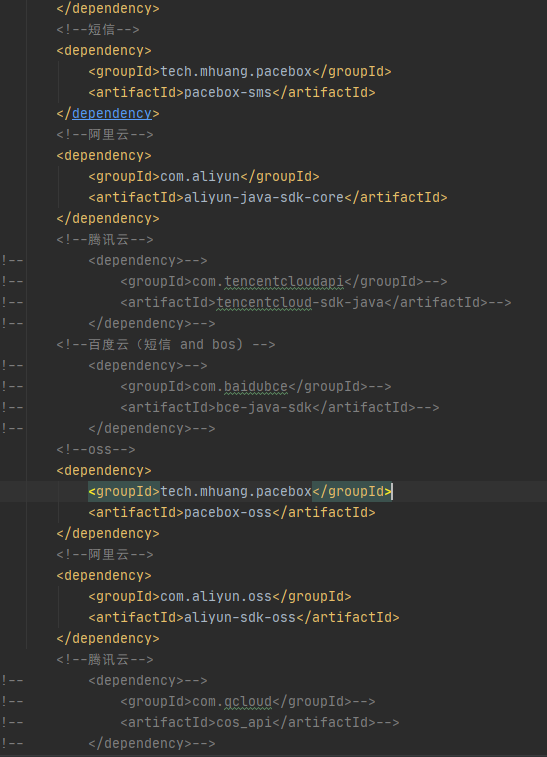Click the artifactId aliyun-sdk-oss line
This screenshot has height=757, width=547.
244,617
